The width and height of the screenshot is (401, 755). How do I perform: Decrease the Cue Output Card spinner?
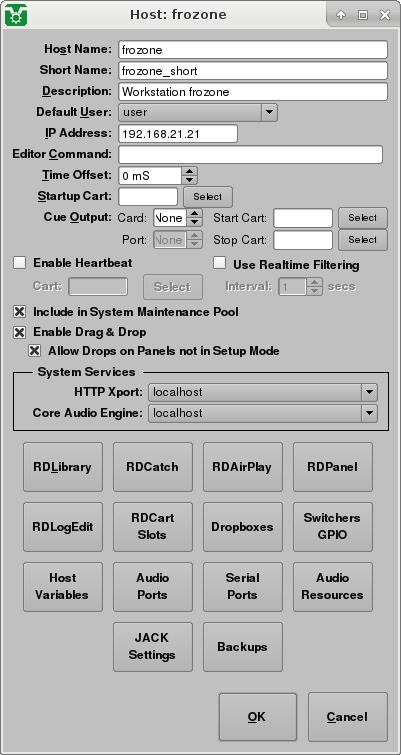pos(194,222)
